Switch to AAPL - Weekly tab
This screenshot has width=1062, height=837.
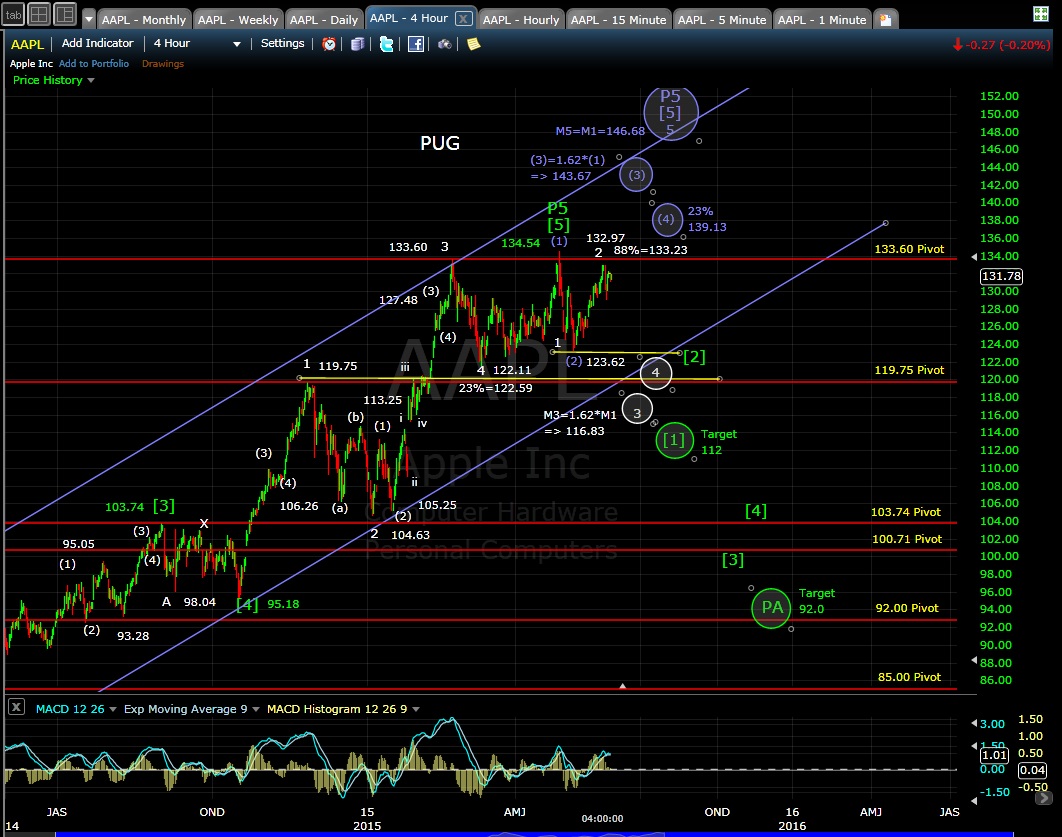238,20
